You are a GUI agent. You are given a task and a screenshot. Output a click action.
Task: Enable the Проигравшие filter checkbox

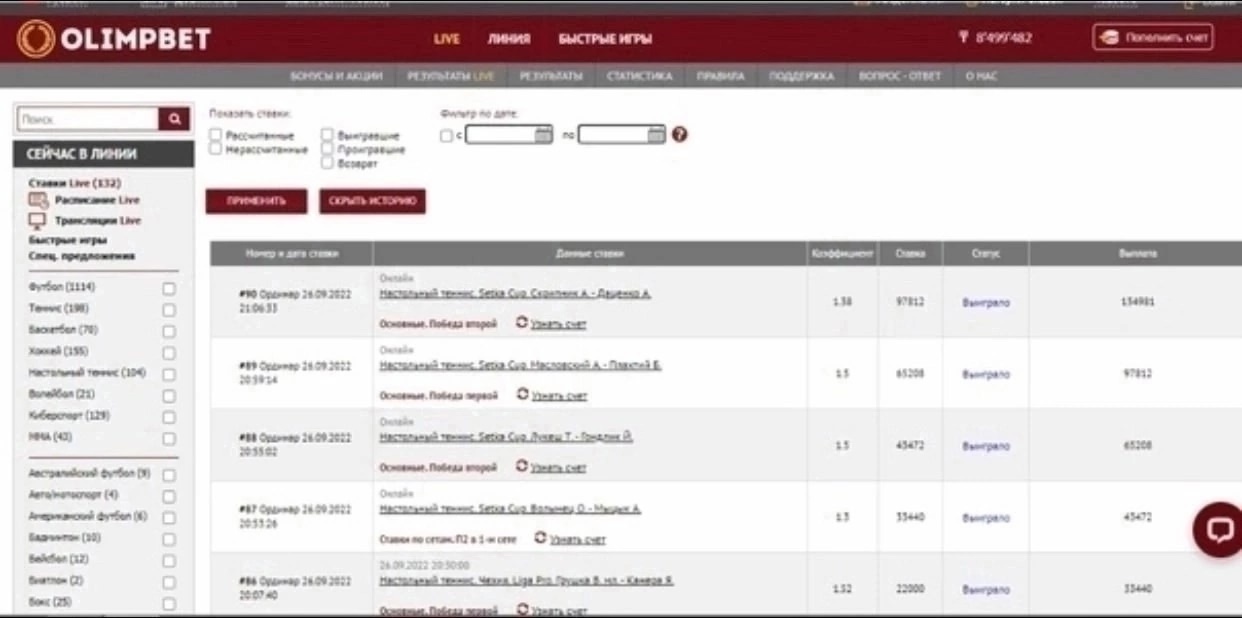pos(328,149)
